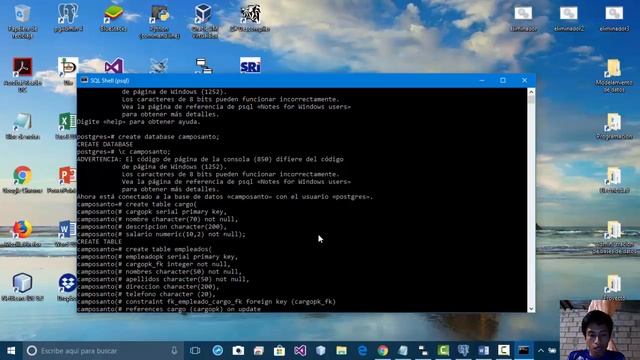Open File Explorer from the taskbar
Image resolution: width=640 pixels, height=360 pixels.
(x=341, y=351)
